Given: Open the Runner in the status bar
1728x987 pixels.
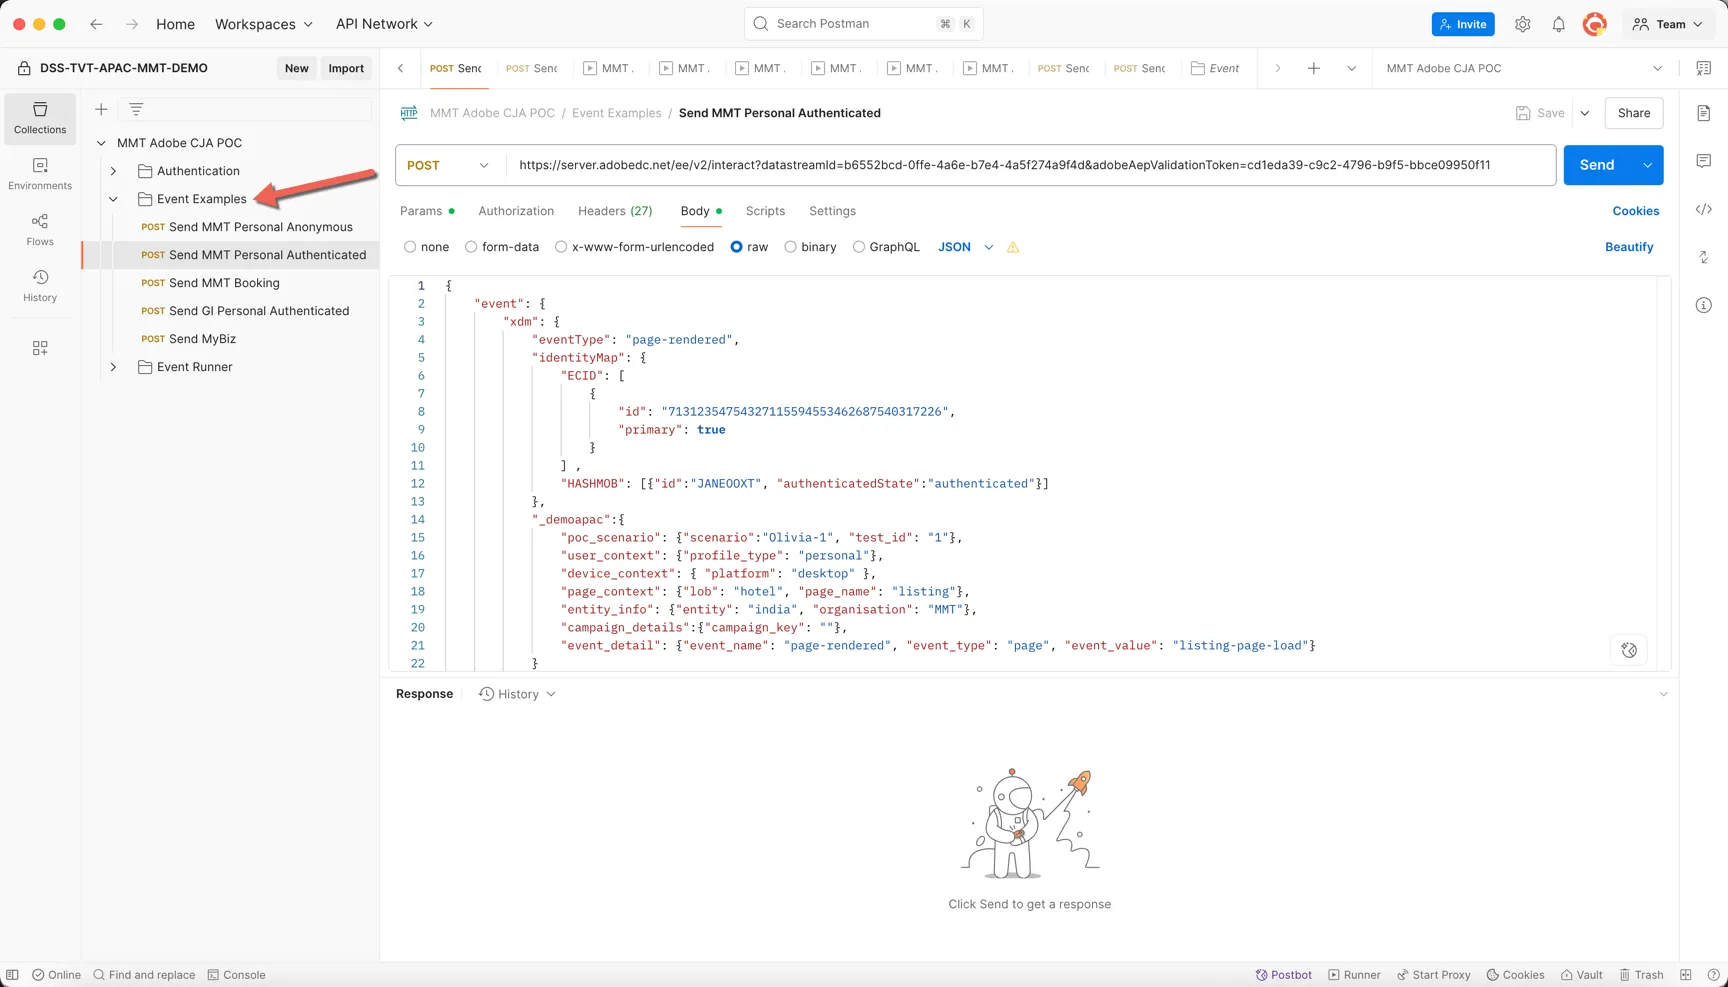Looking at the screenshot, I should pyautogui.click(x=1354, y=975).
